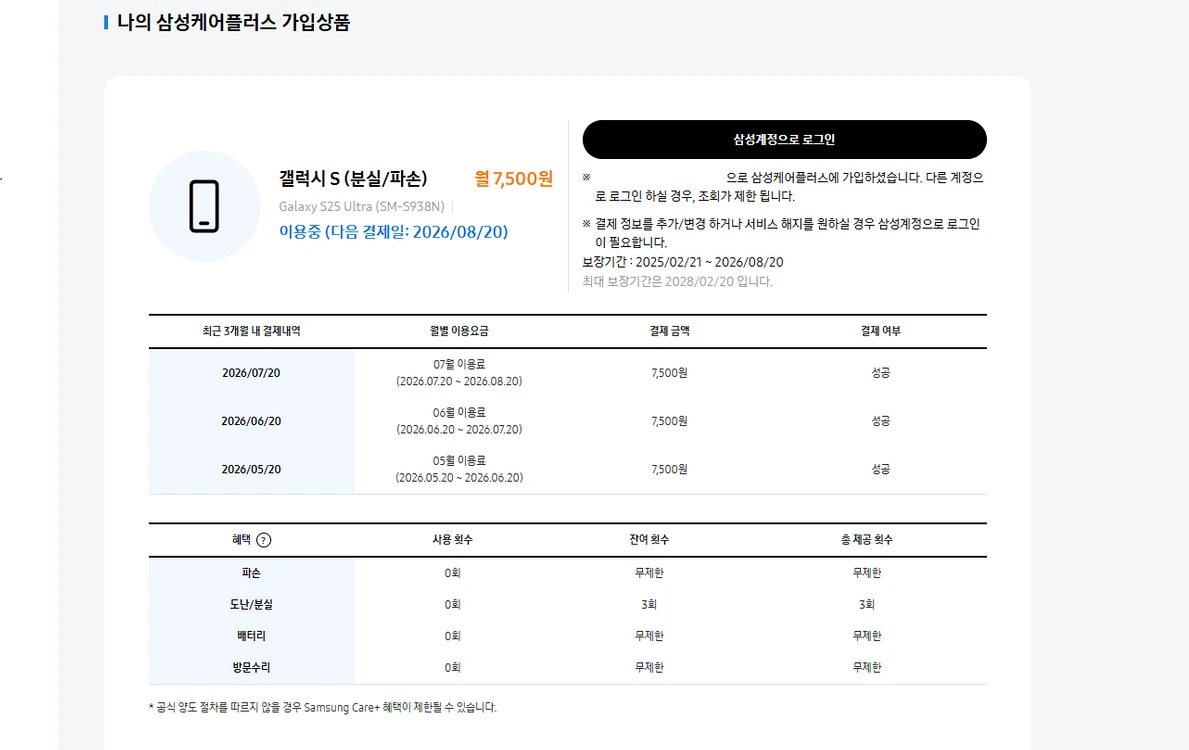The width and height of the screenshot is (1189, 750).
Task: Click 무제한 total count in 배터리 row
Action: [x=867, y=636]
